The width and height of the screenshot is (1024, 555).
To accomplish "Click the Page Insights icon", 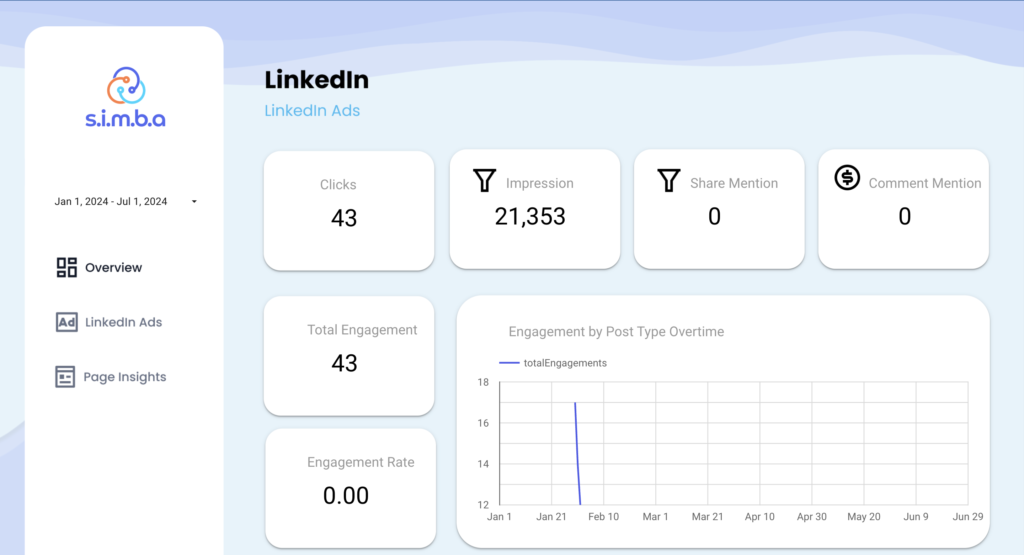I will pos(66,377).
